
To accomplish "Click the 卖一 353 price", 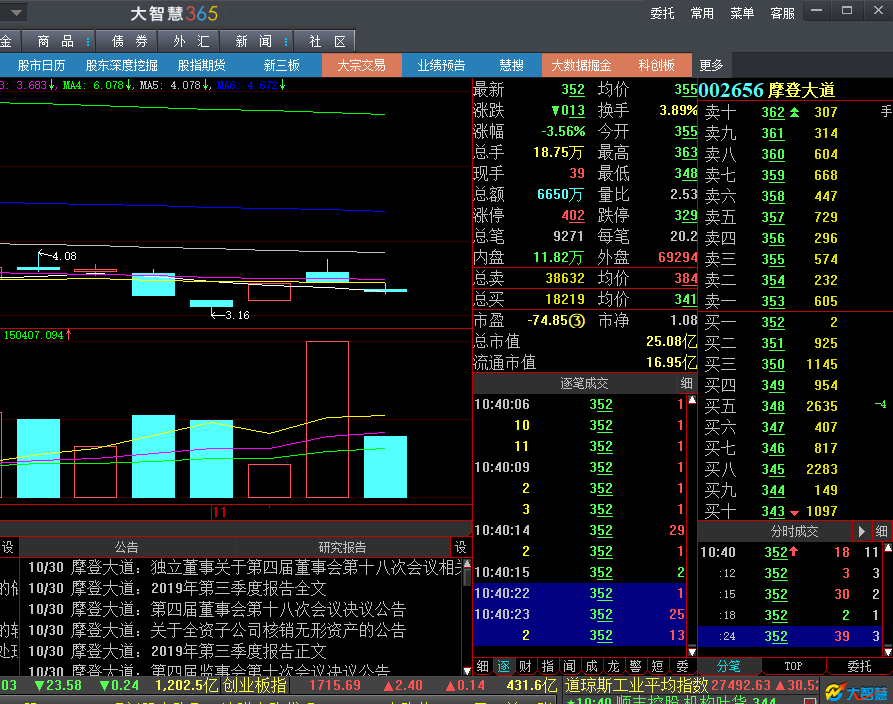I will pos(773,301).
